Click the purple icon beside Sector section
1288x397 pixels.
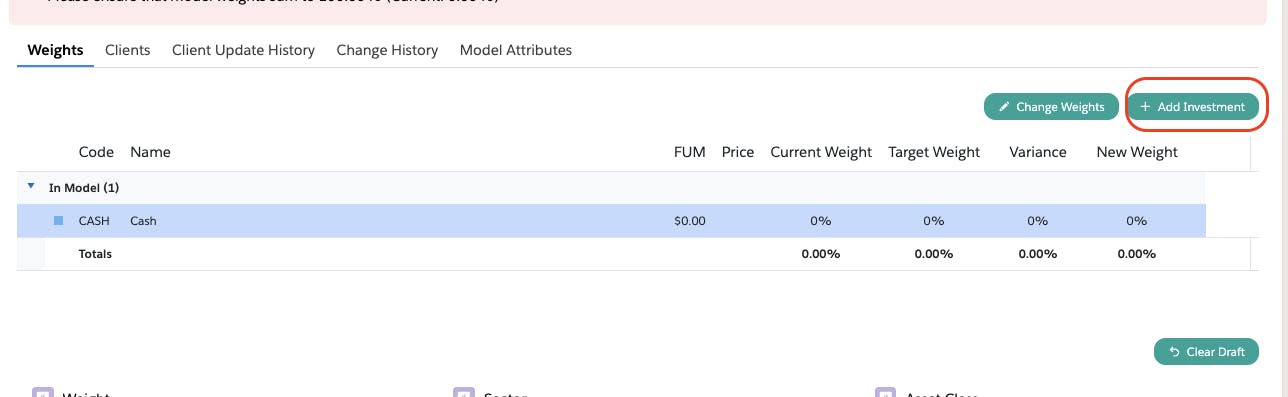(462, 393)
